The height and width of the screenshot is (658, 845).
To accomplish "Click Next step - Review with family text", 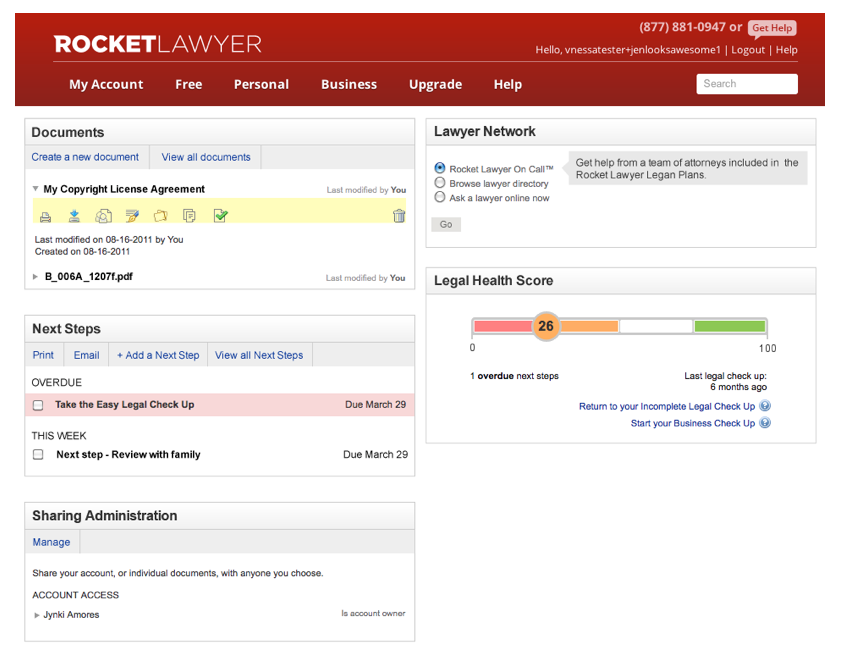I will [128, 454].
